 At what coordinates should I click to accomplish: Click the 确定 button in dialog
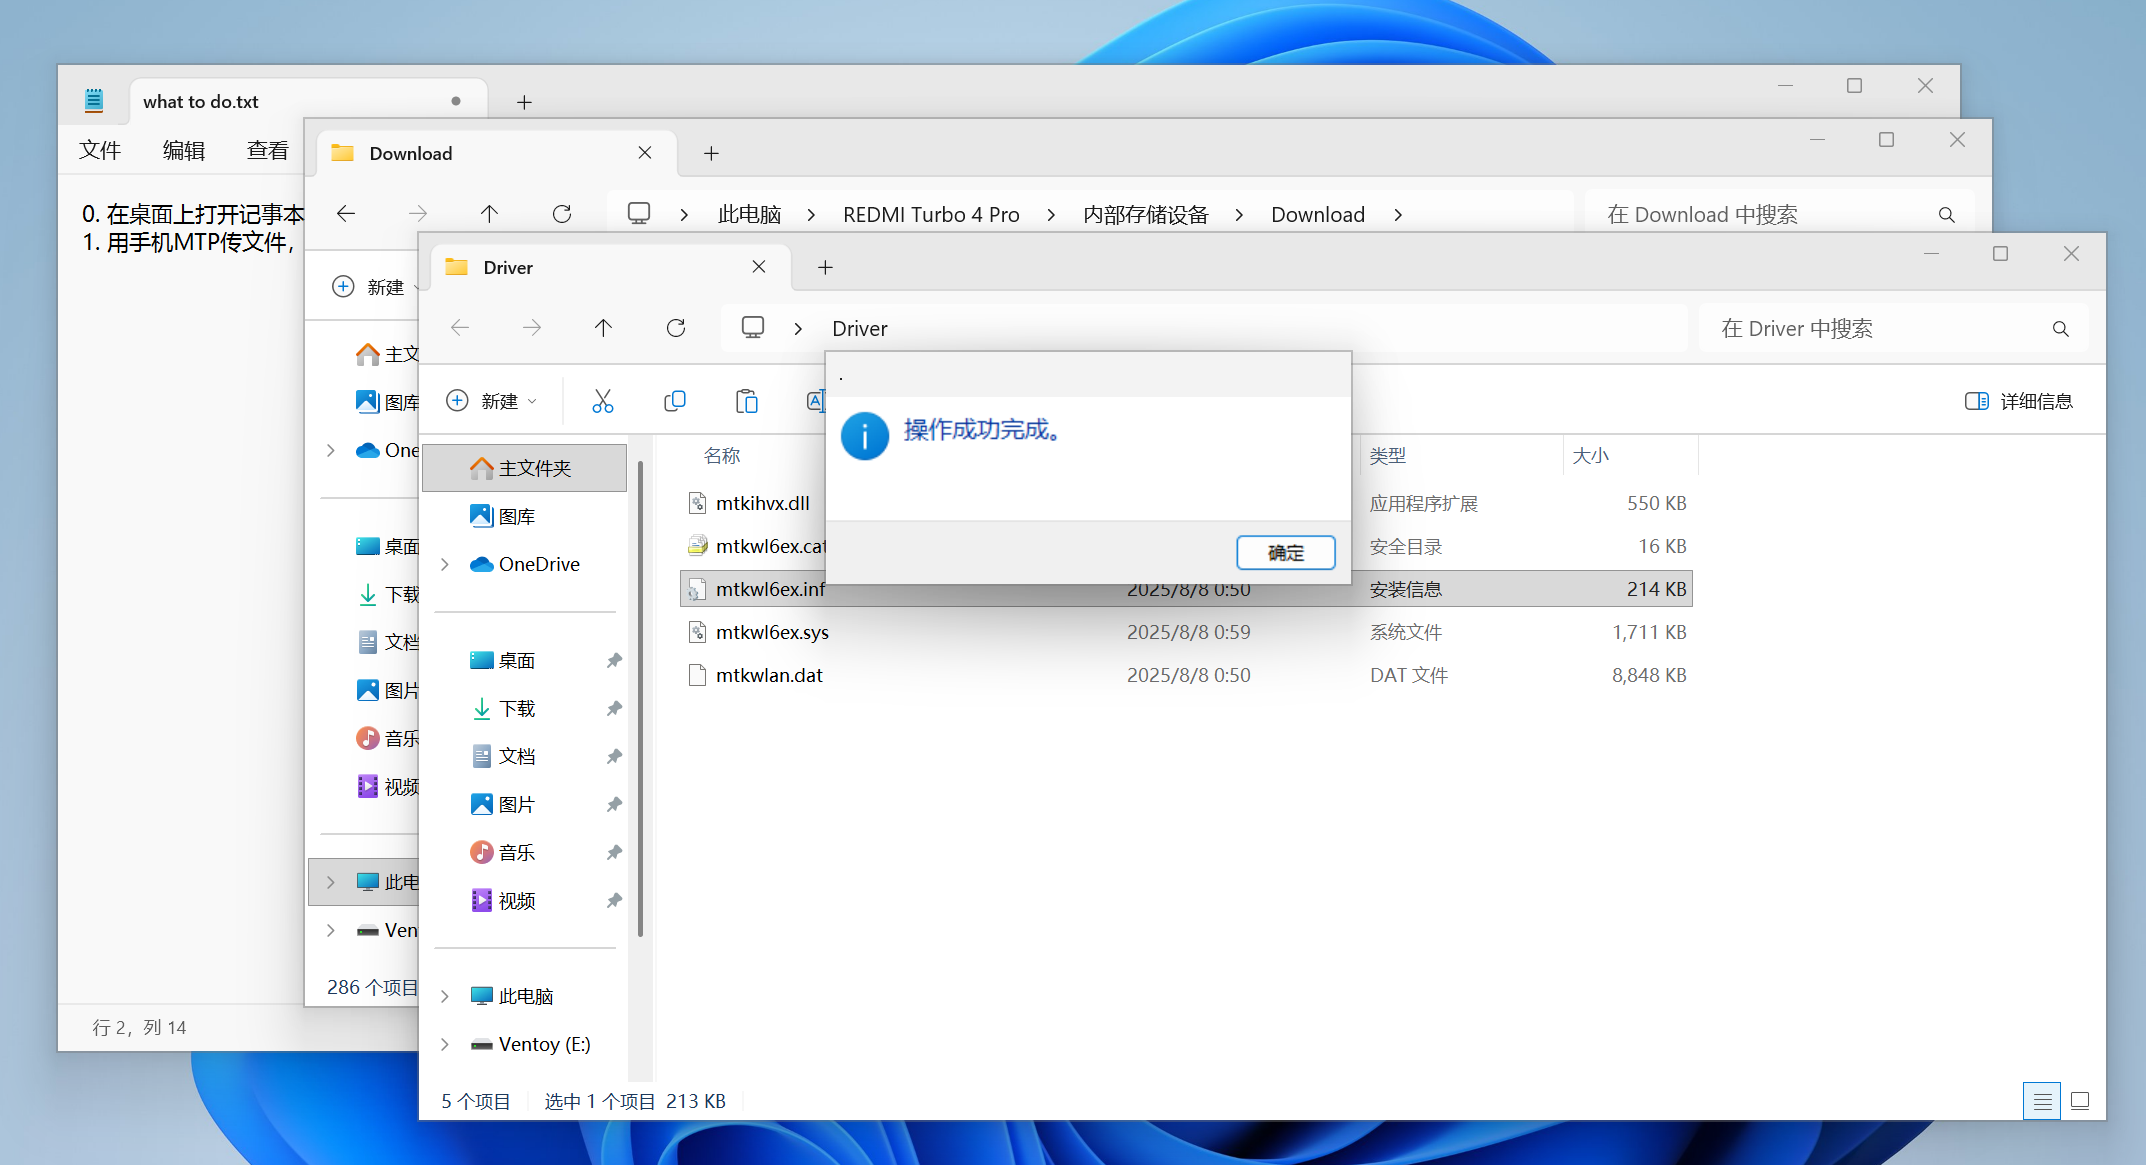pos(1285,552)
